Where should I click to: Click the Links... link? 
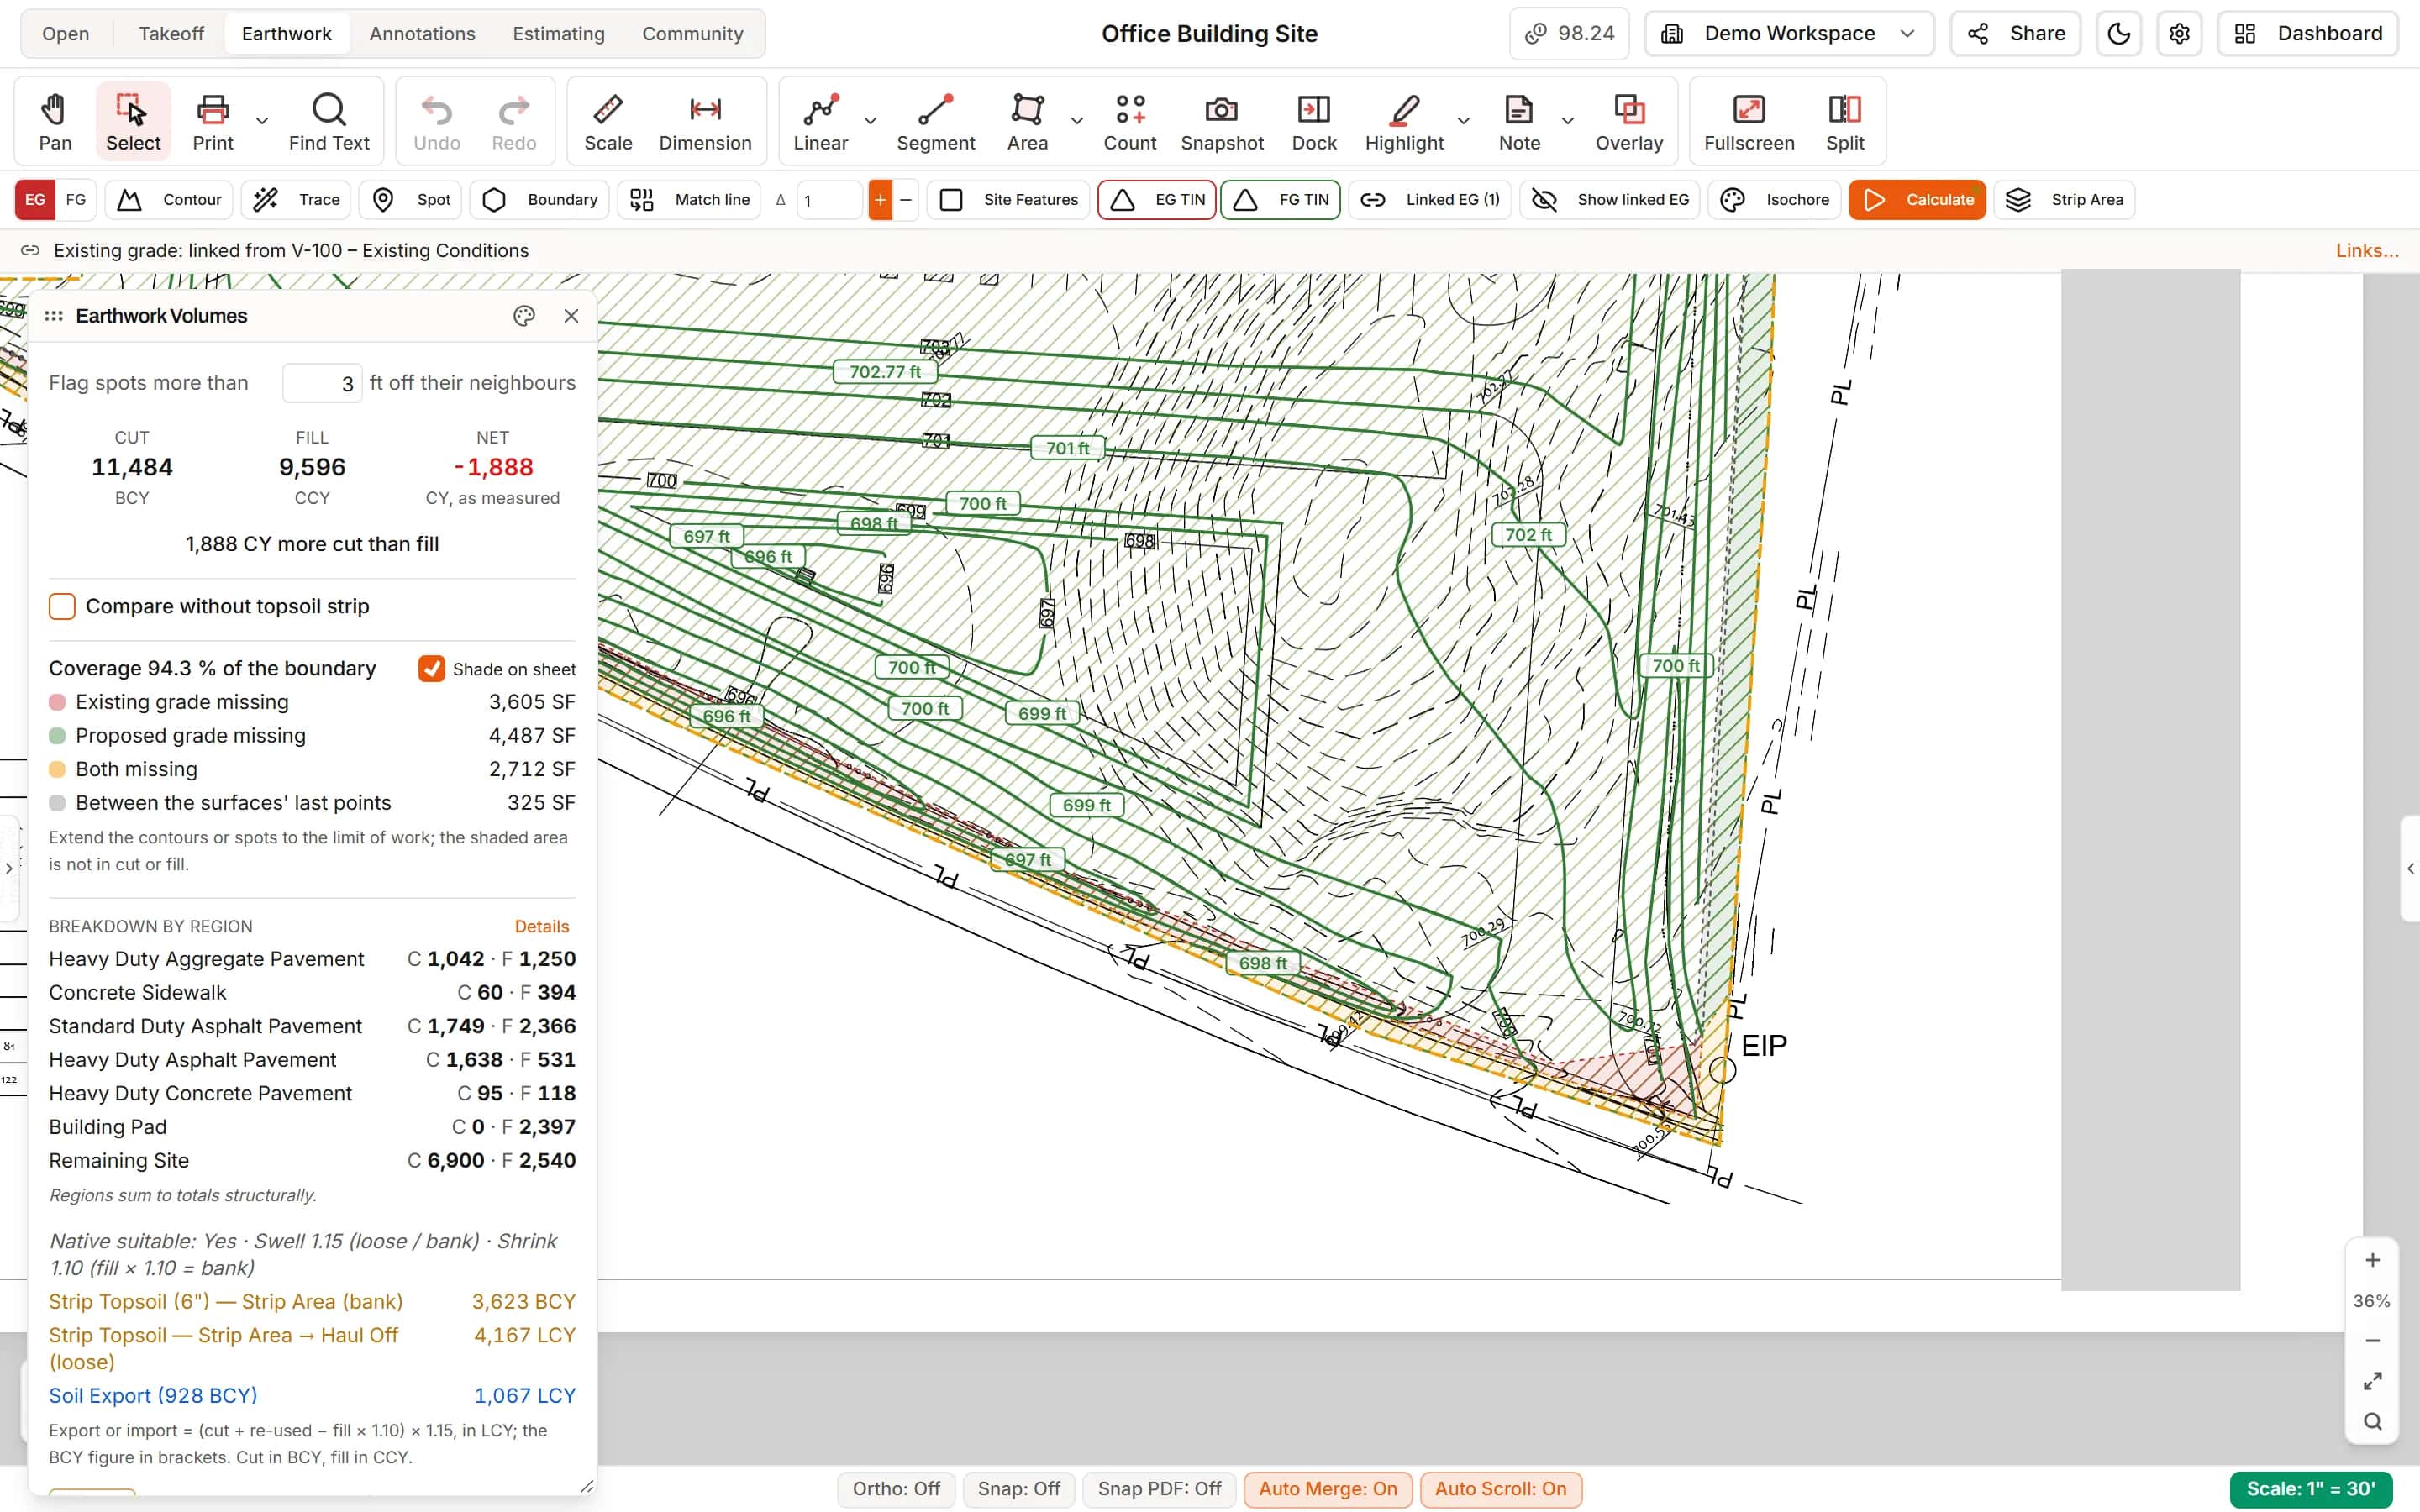(x=2367, y=251)
